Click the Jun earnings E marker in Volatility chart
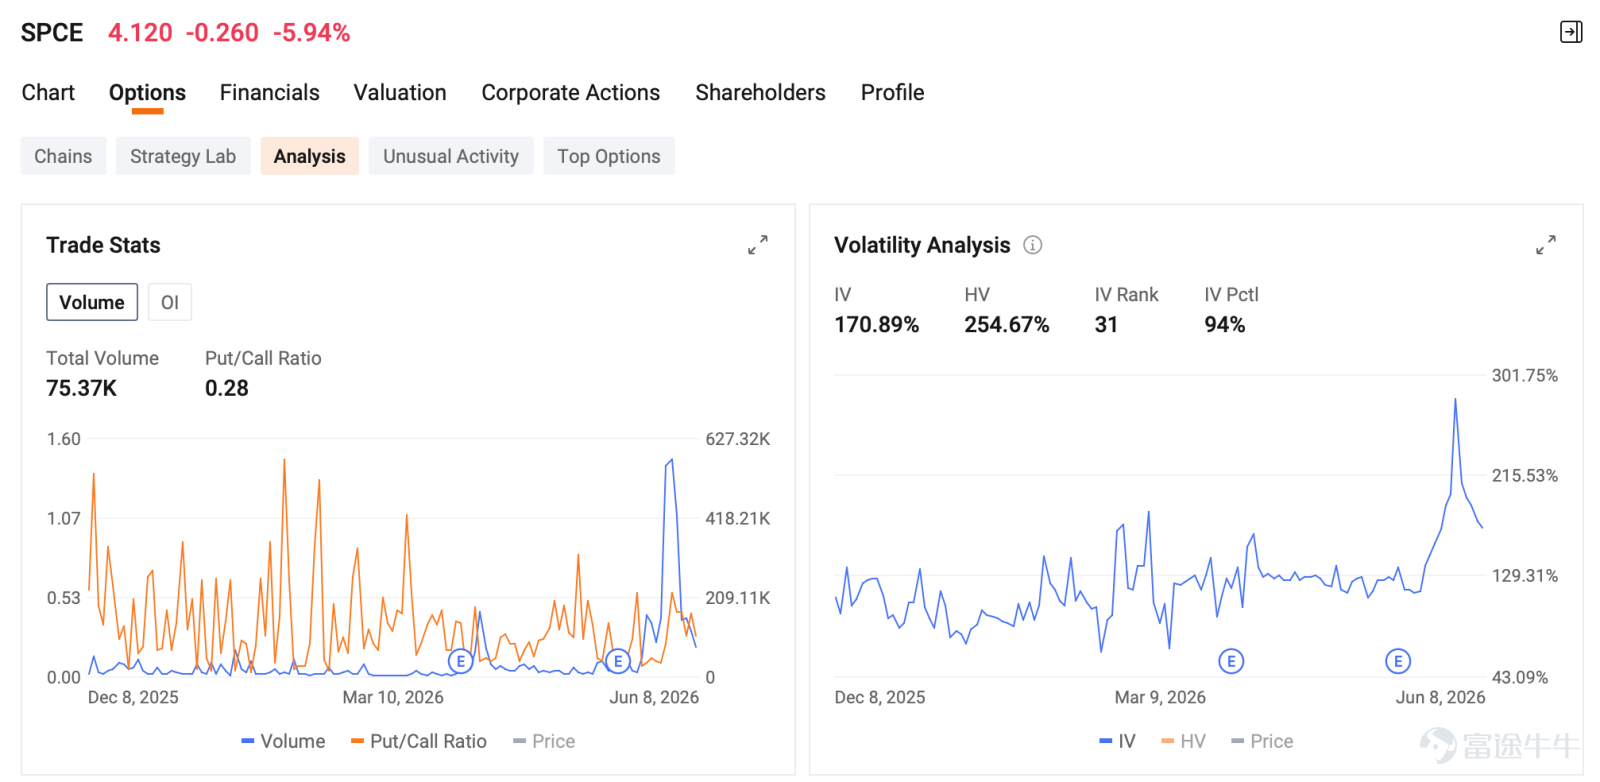 pyautogui.click(x=1398, y=661)
